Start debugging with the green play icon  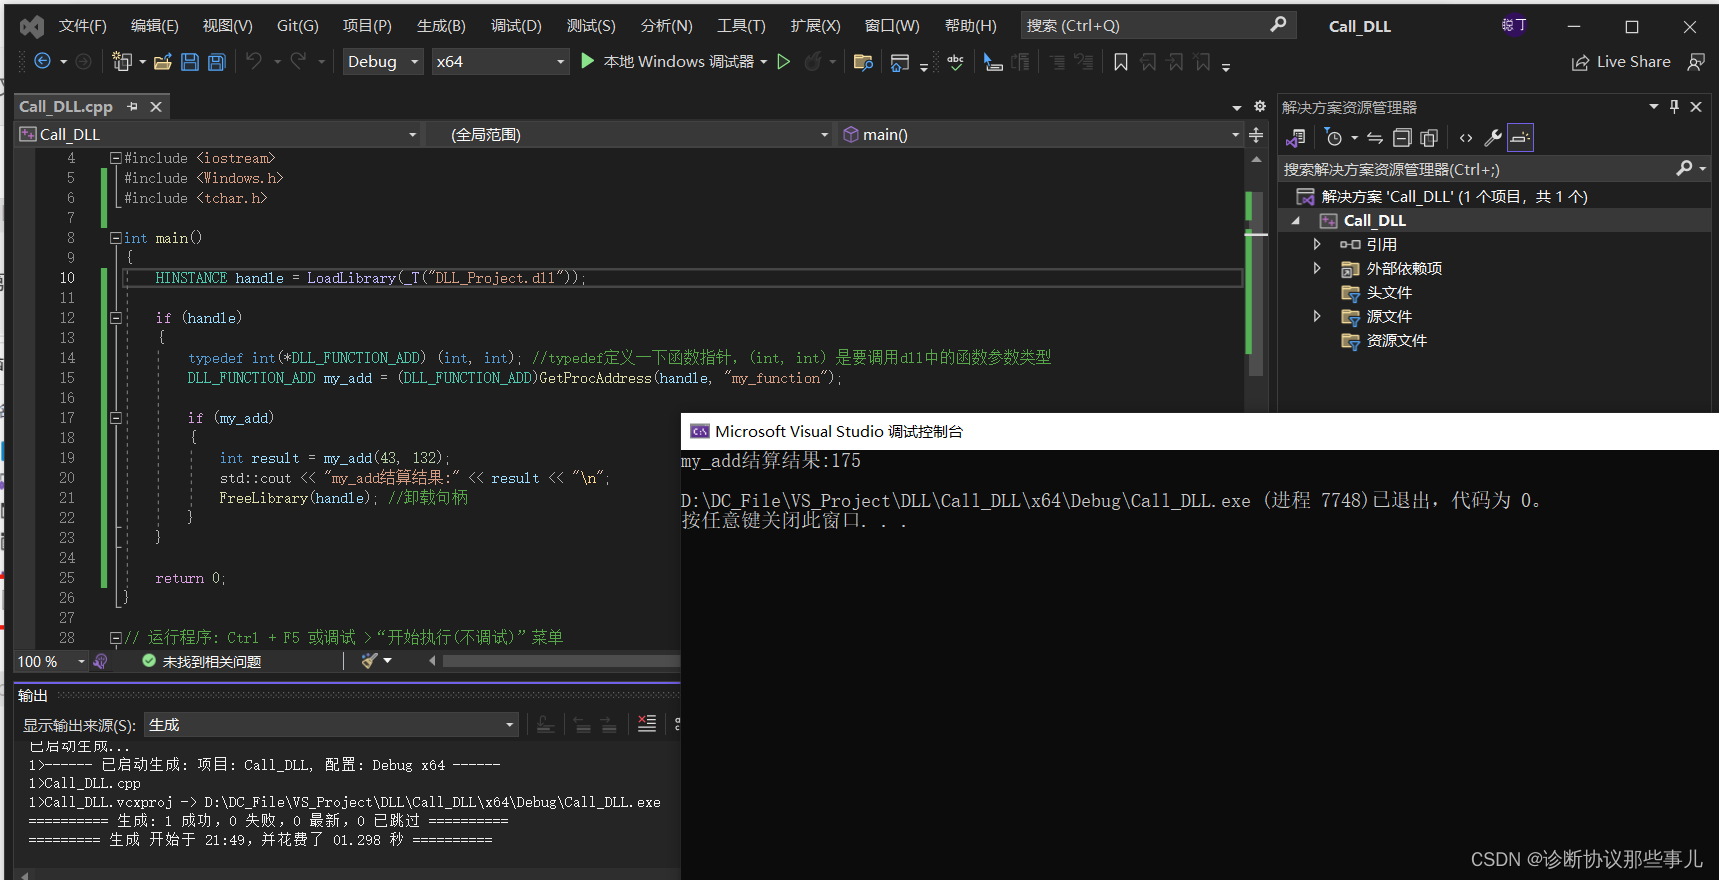coord(587,61)
